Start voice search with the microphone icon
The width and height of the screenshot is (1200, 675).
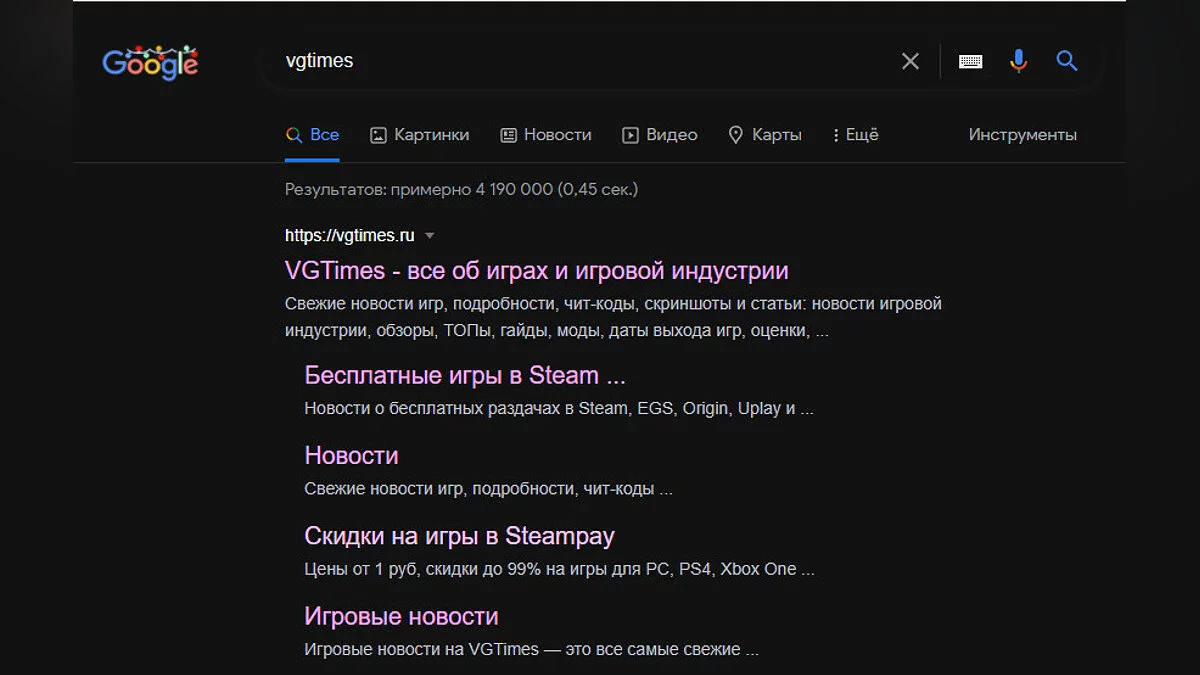(1018, 61)
